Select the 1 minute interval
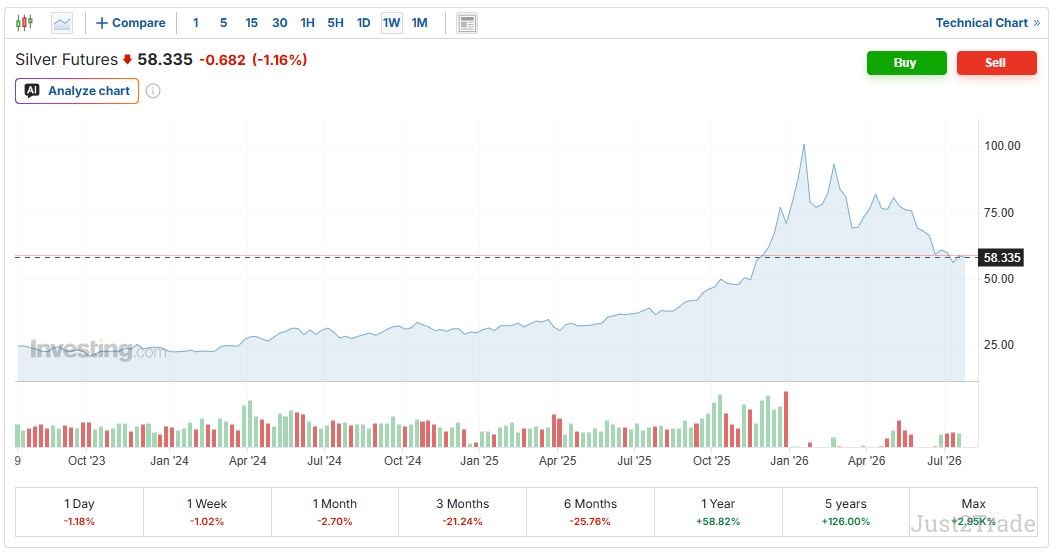The image size is (1055, 552). (196, 23)
